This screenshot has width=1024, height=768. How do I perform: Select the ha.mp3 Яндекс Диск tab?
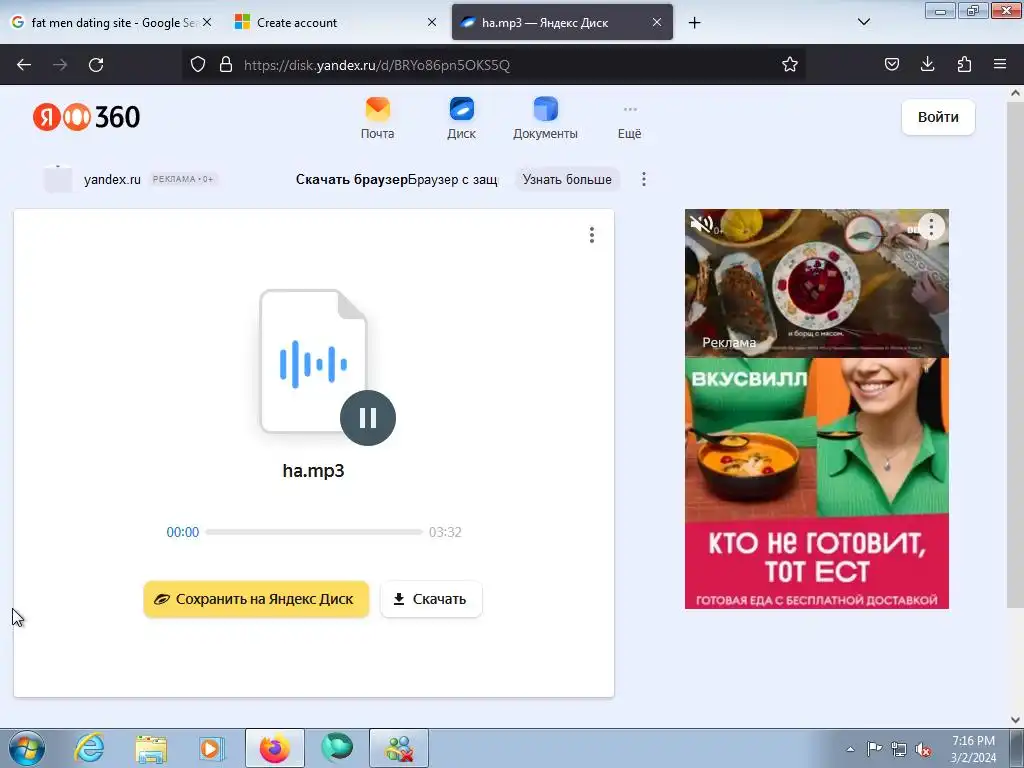pyautogui.click(x=562, y=22)
